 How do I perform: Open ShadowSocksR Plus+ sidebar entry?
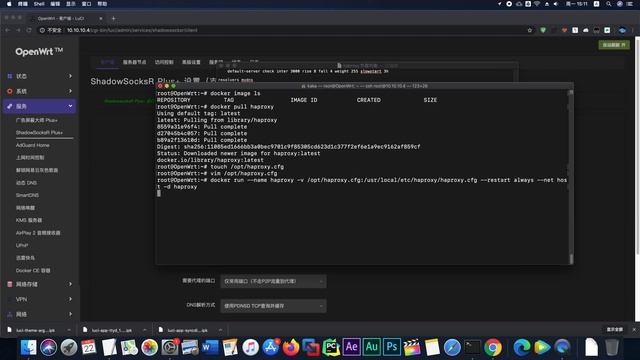39,133
